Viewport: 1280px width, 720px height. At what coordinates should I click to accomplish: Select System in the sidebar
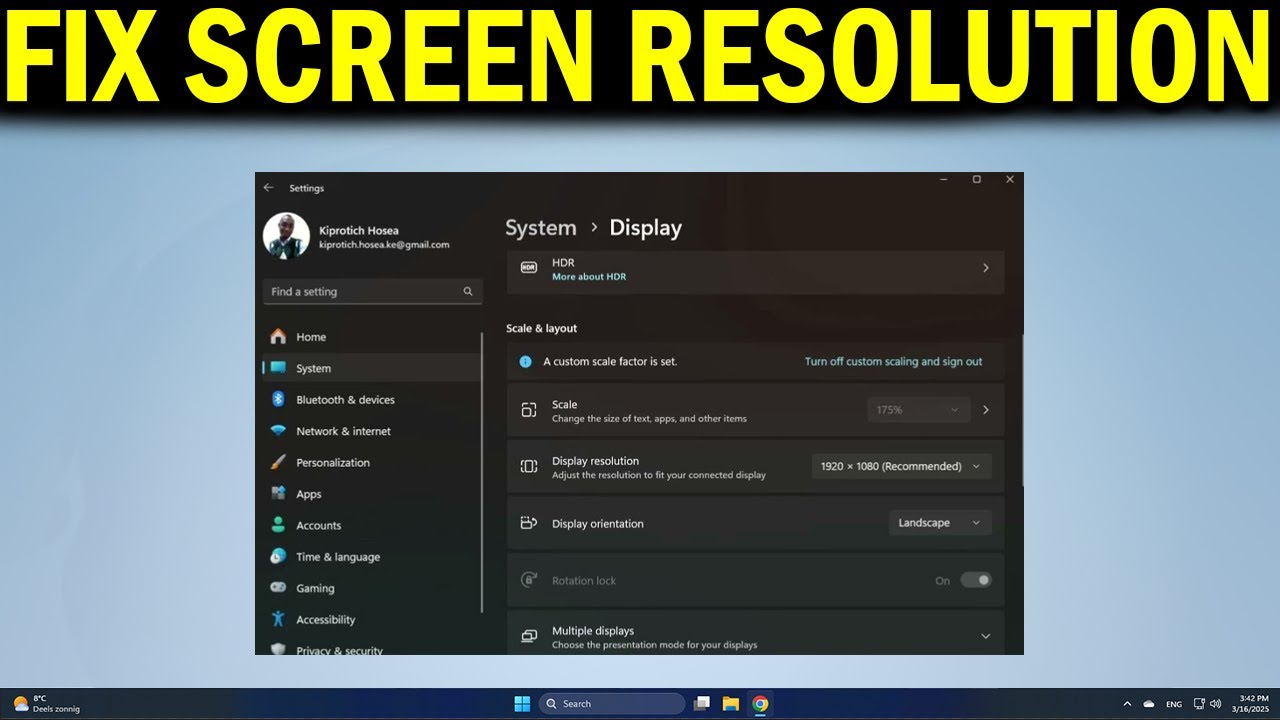(x=371, y=368)
